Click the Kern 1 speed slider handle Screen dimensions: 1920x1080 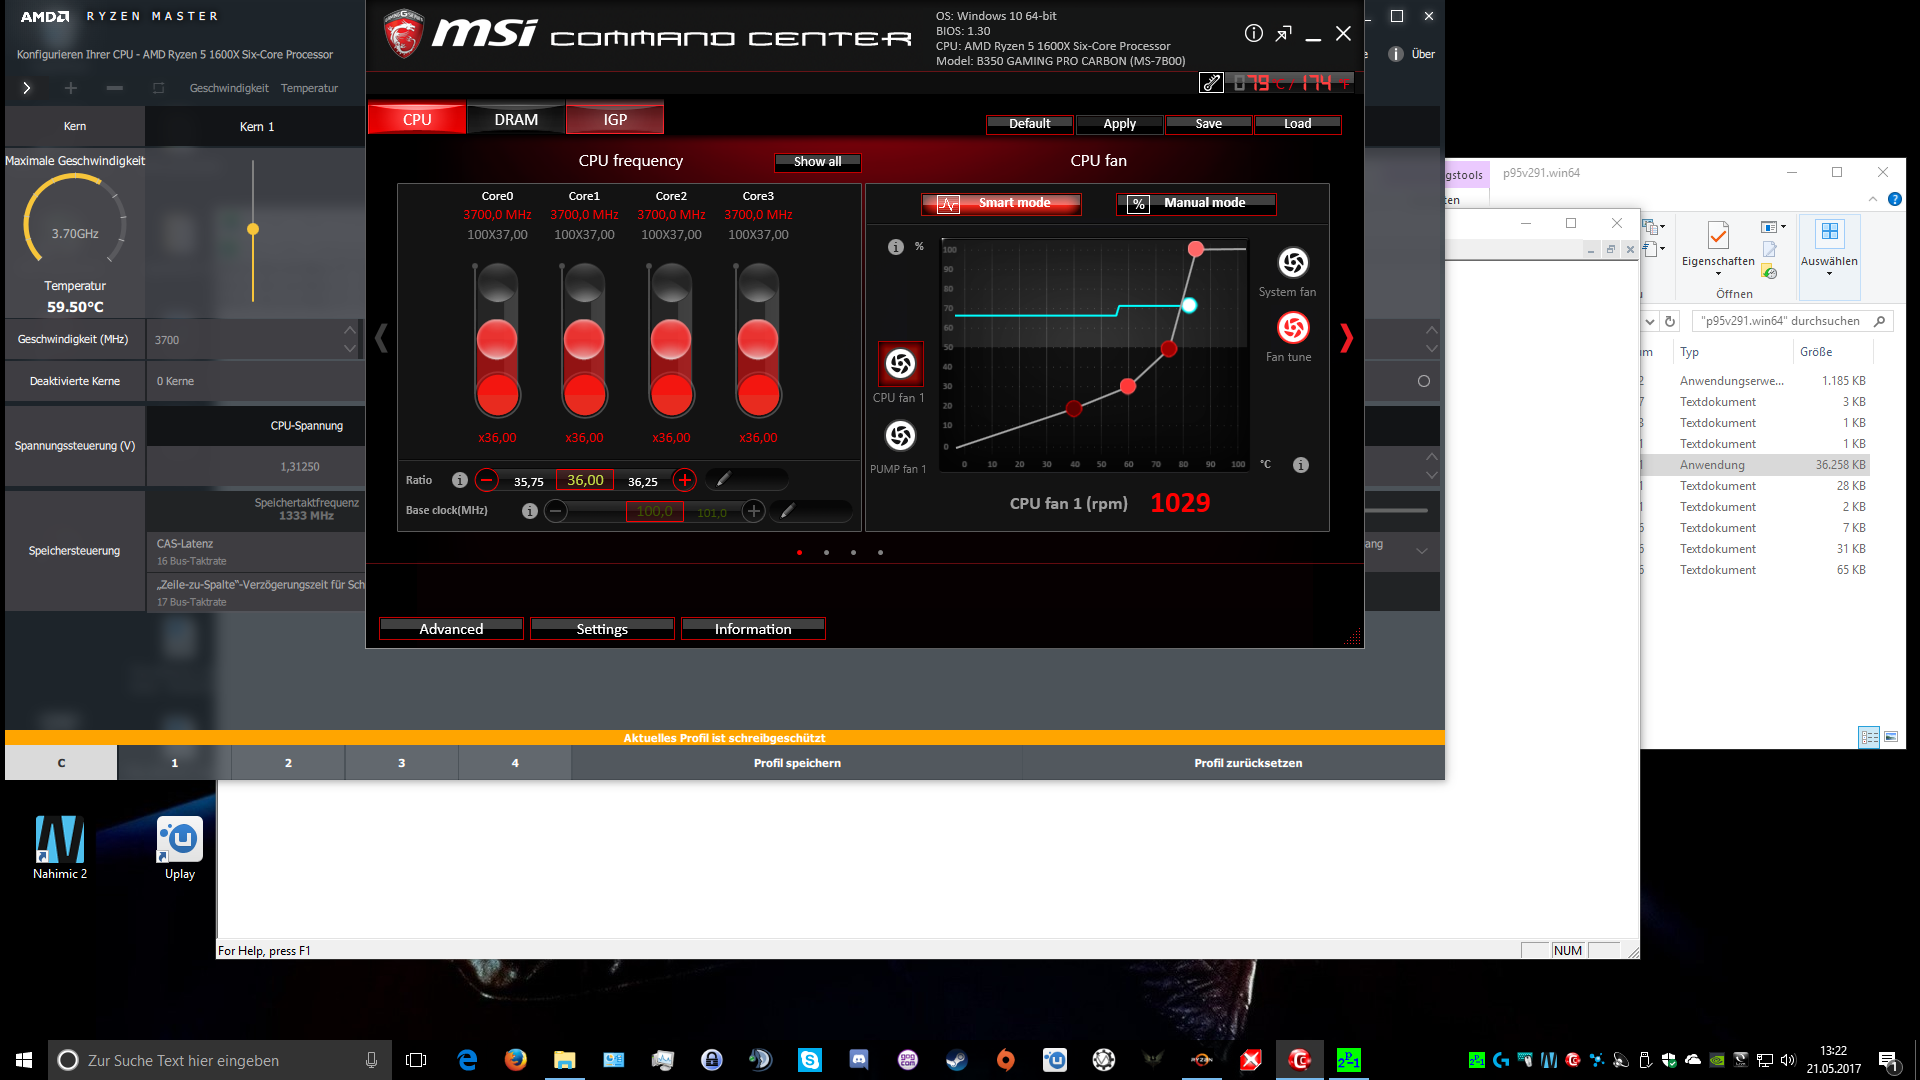pyautogui.click(x=253, y=229)
